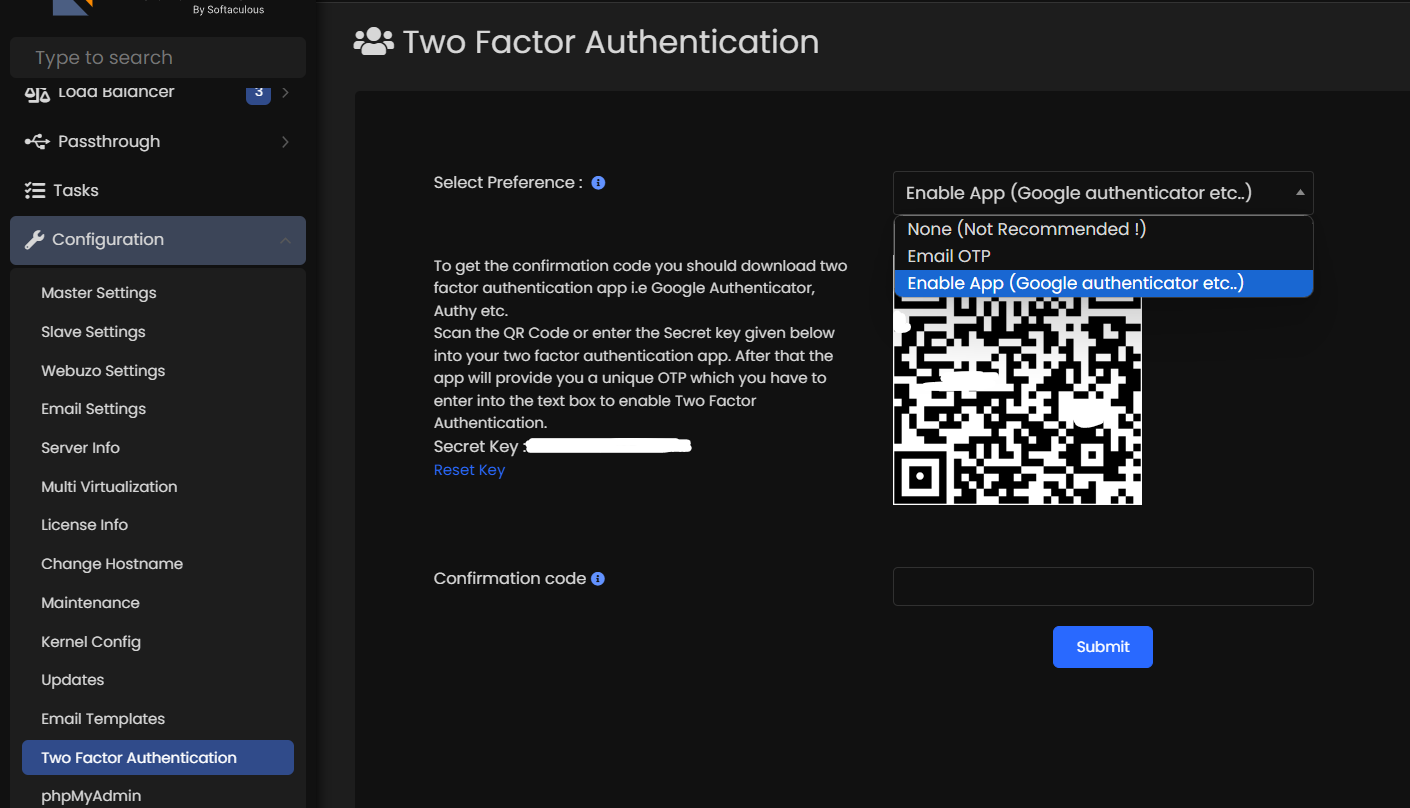Select Two Factor Authentication sidebar item
Screen dimensions: 1410x808
tap(158, 758)
